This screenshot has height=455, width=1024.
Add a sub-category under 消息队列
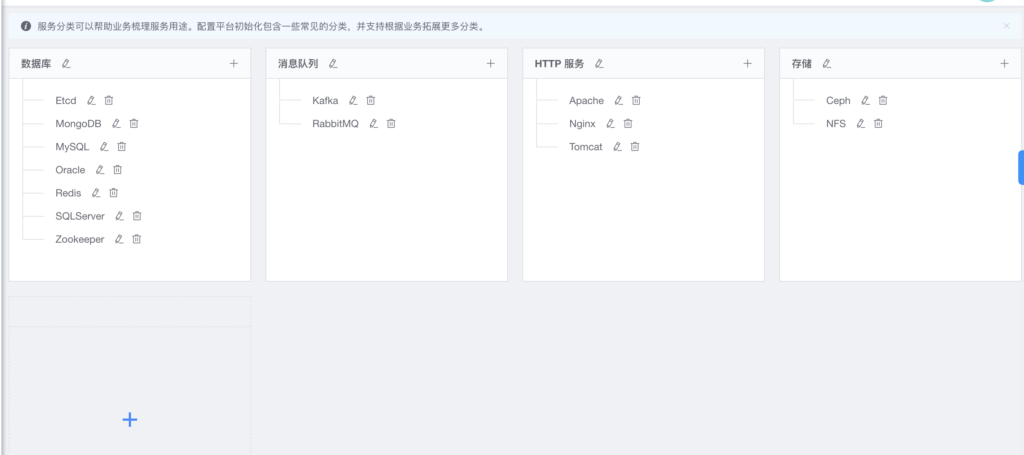(x=491, y=64)
